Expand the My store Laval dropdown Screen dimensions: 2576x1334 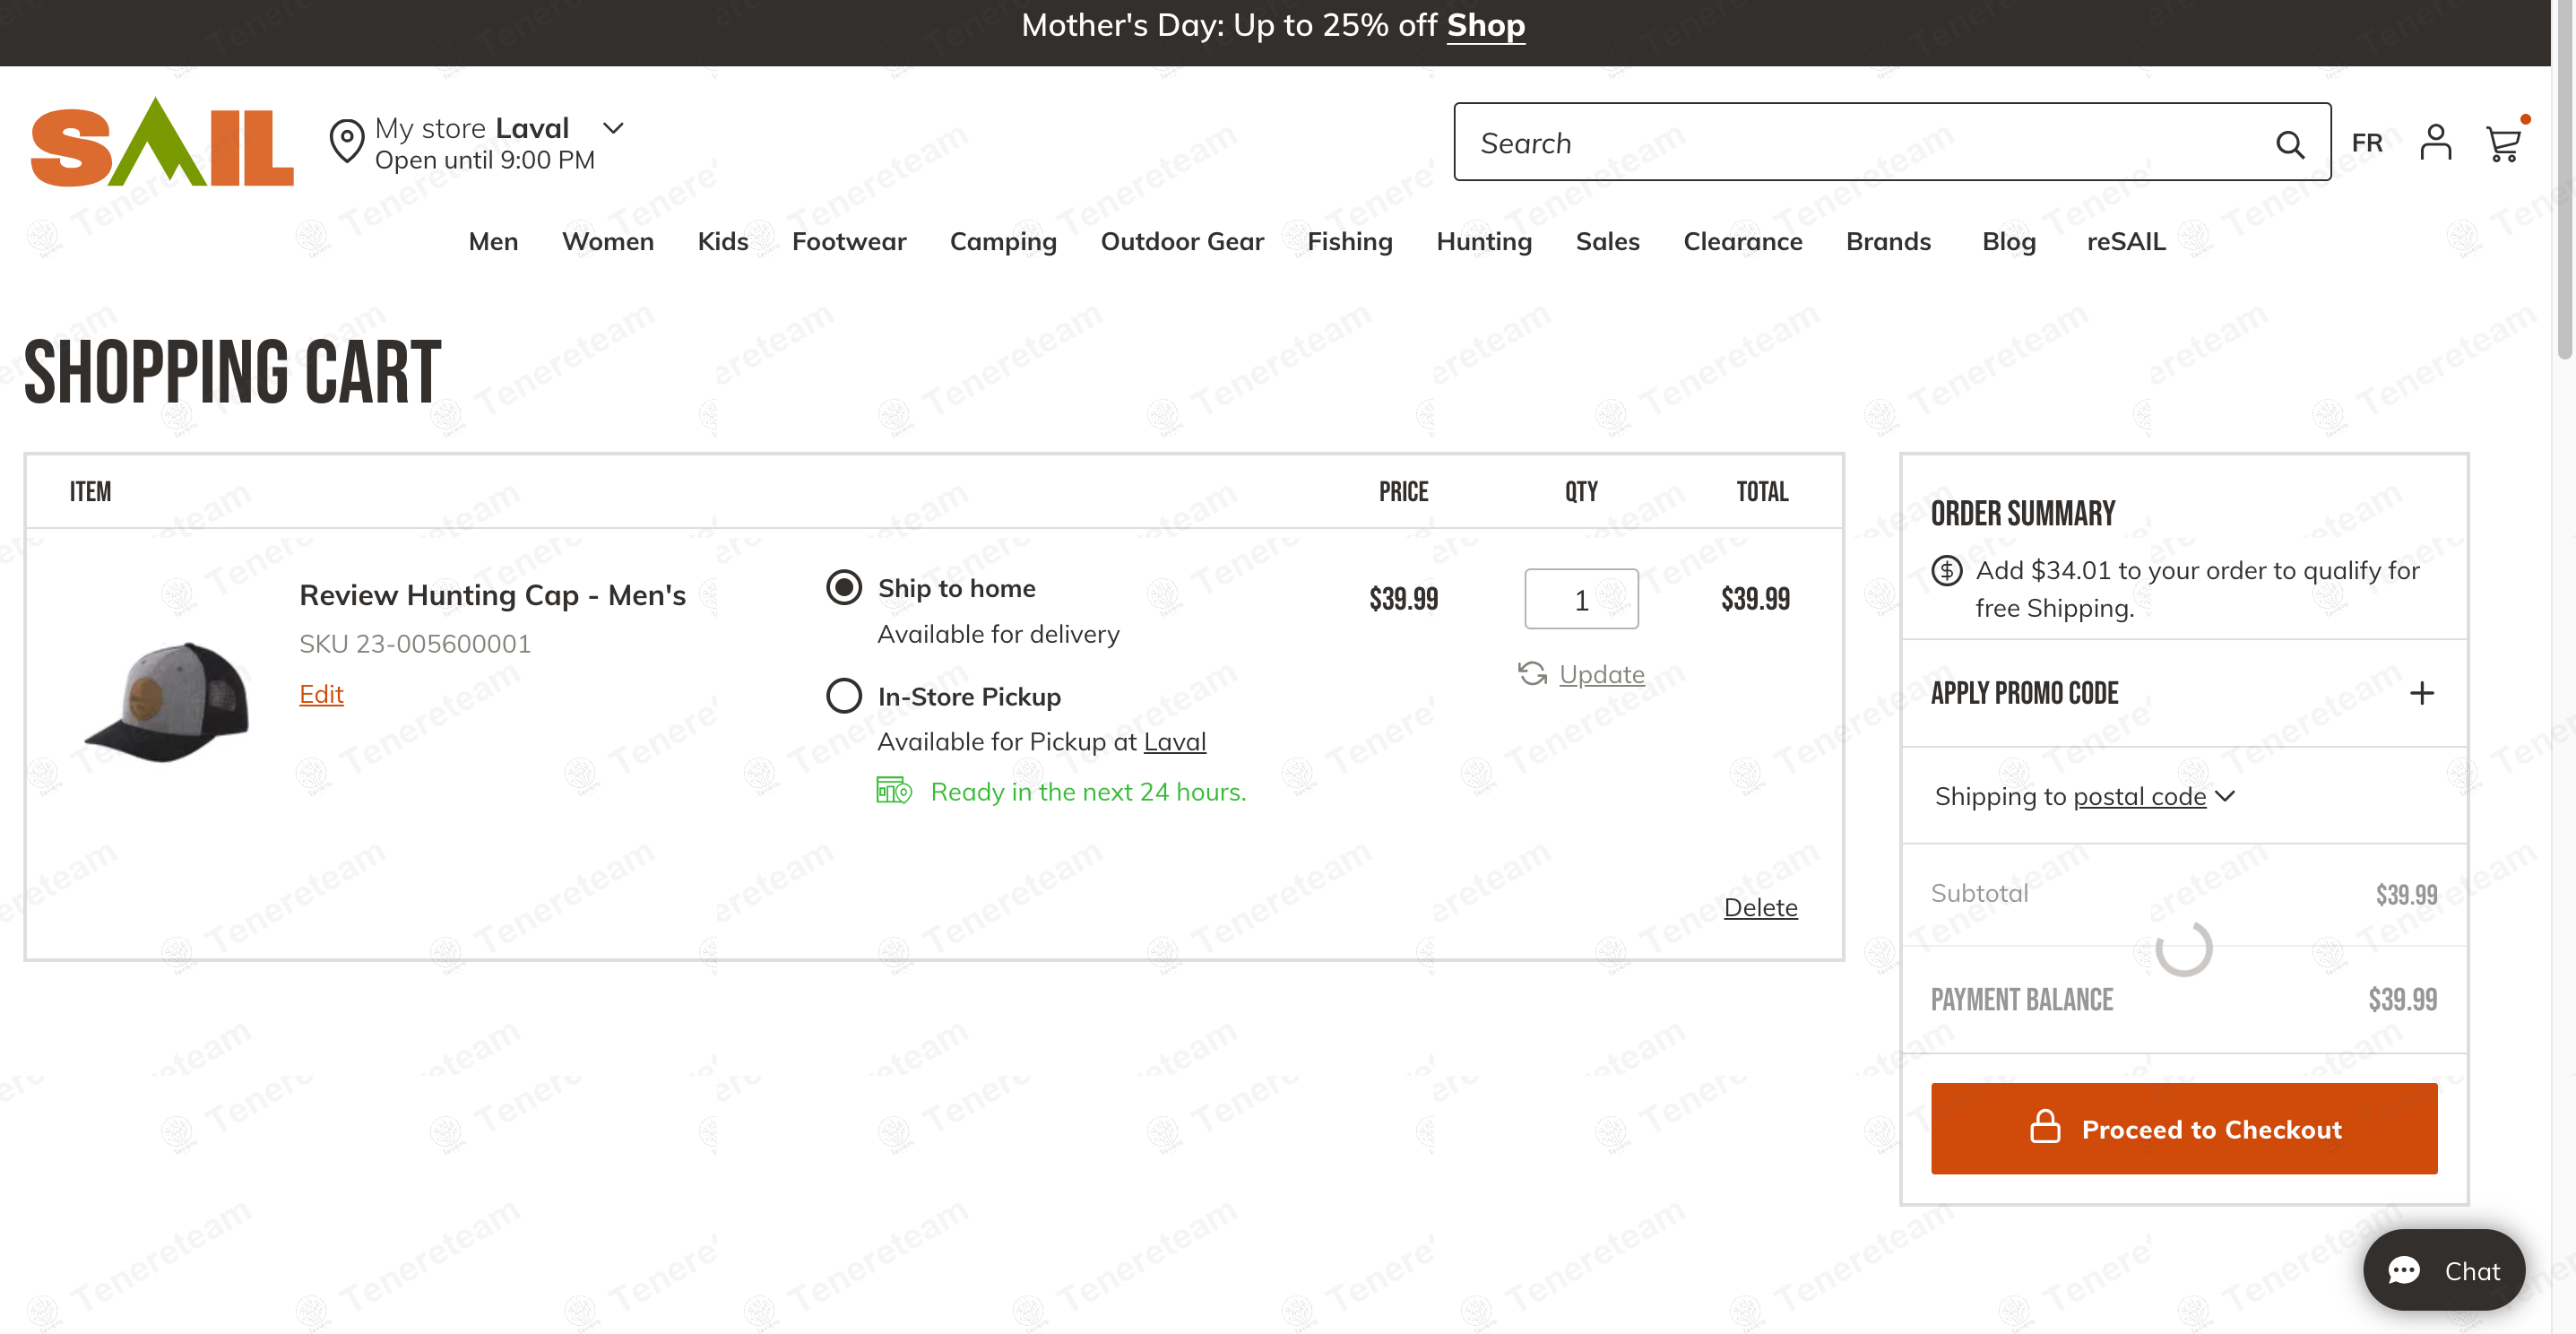click(x=613, y=128)
